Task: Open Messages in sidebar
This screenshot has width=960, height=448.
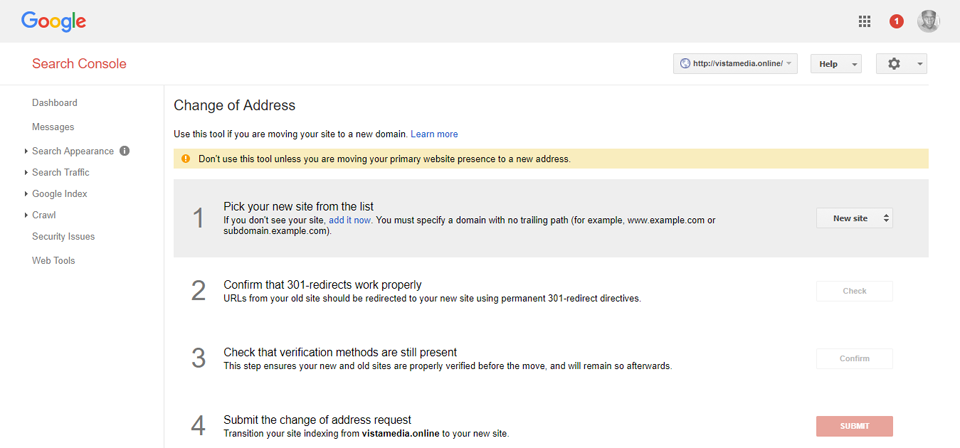Action: (x=53, y=127)
